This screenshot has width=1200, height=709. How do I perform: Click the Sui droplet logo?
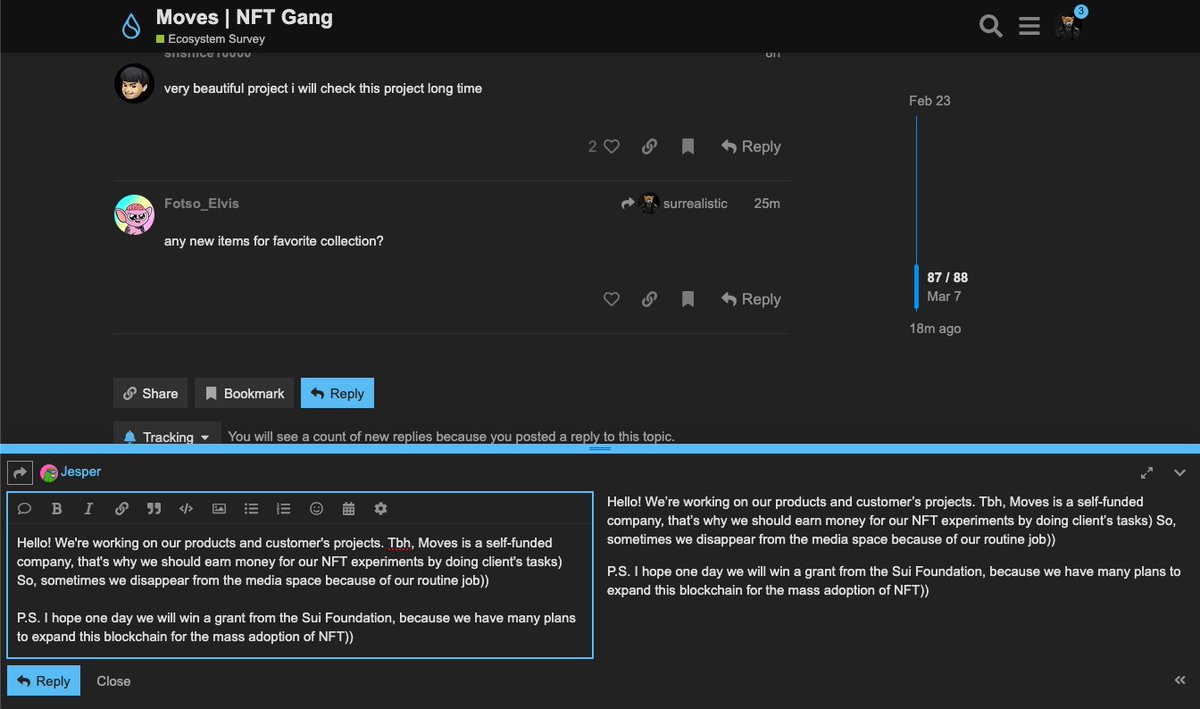point(131,26)
